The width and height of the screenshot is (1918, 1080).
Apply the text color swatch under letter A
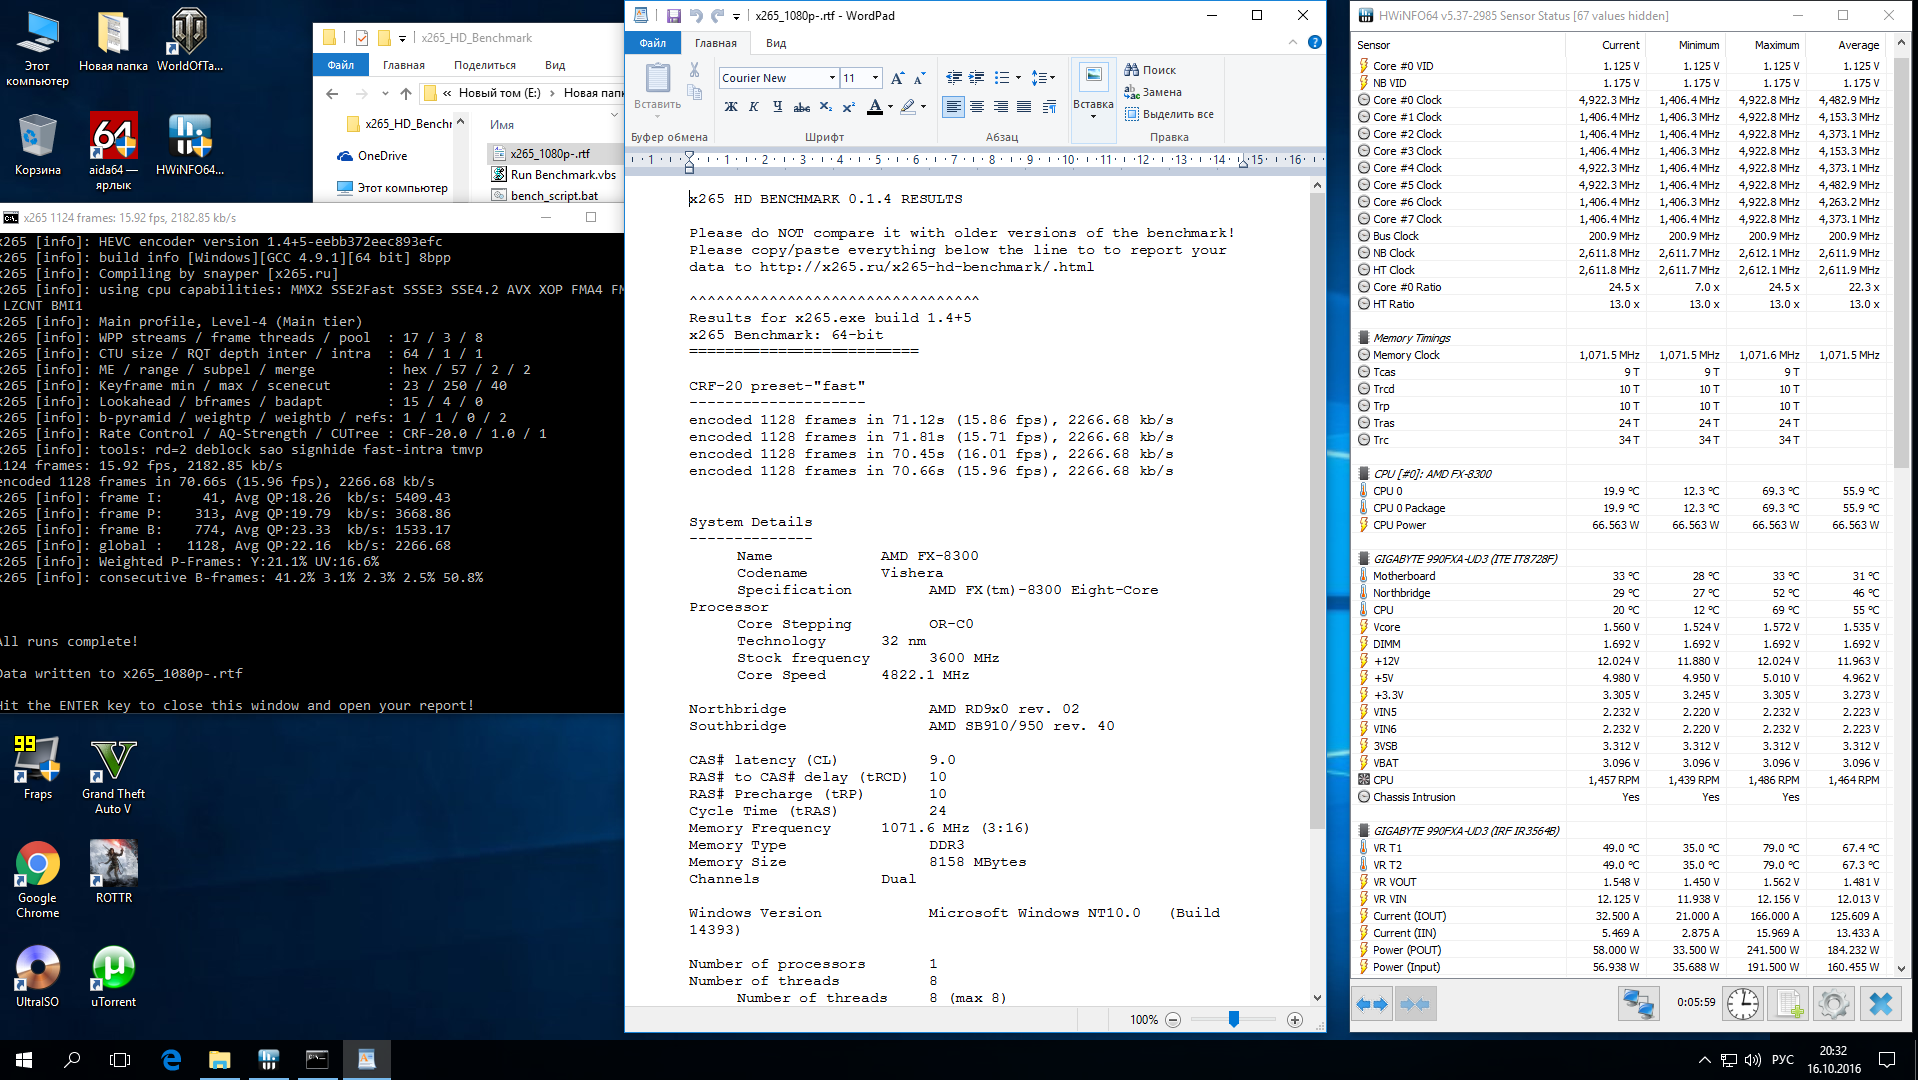pos(875,107)
